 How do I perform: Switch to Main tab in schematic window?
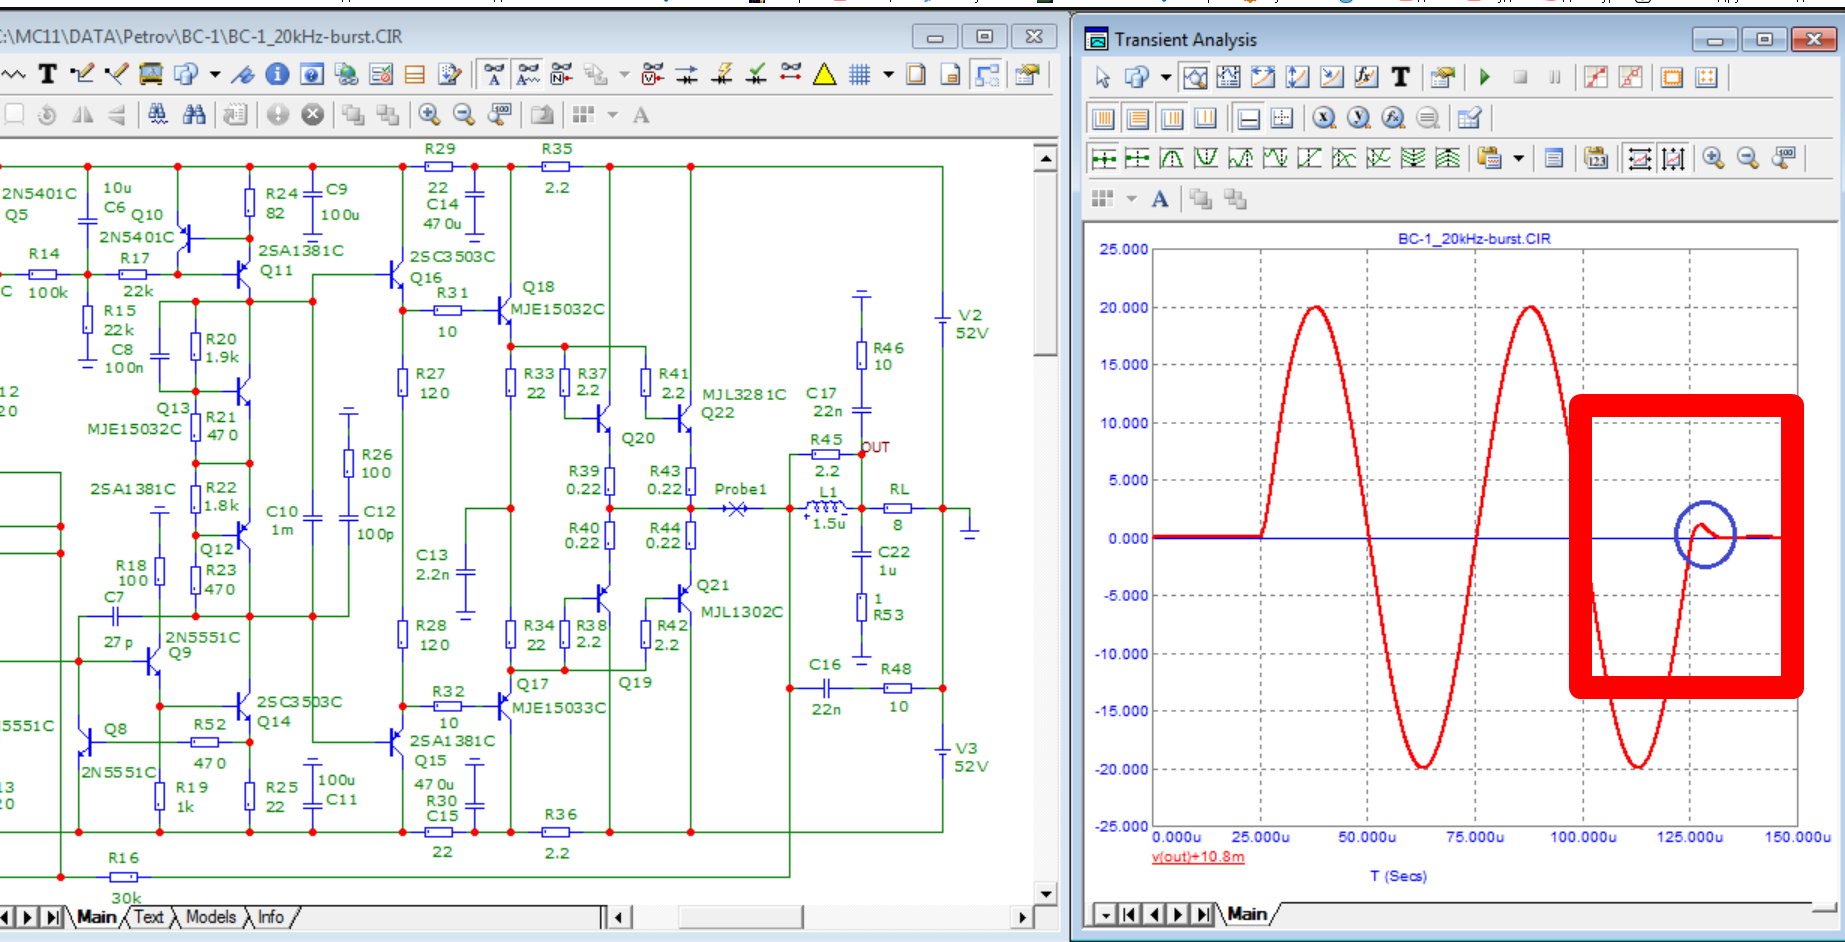[97, 917]
